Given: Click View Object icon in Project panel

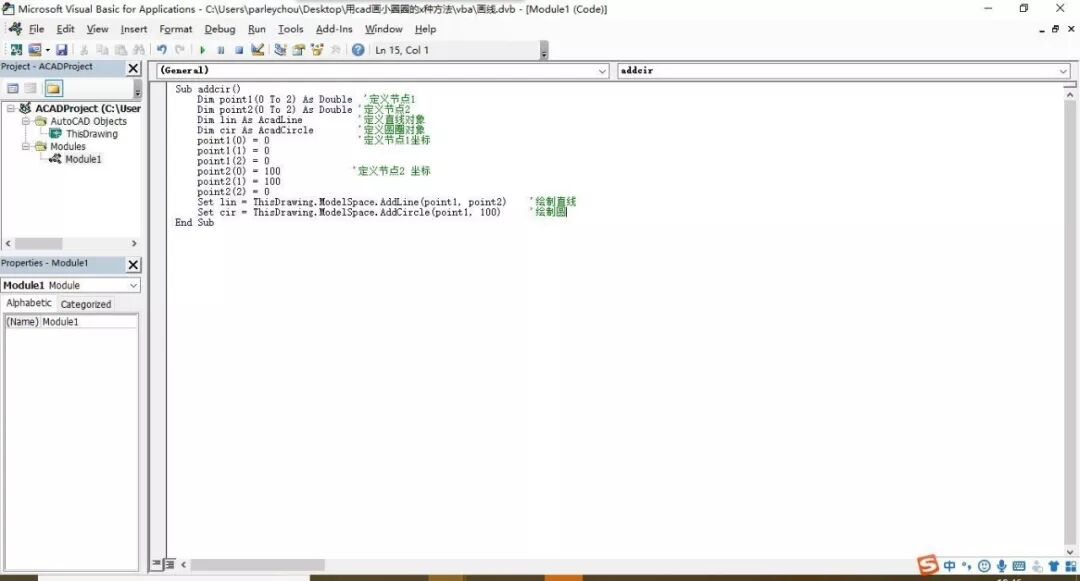Looking at the screenshot, I should tap(30, 88).
